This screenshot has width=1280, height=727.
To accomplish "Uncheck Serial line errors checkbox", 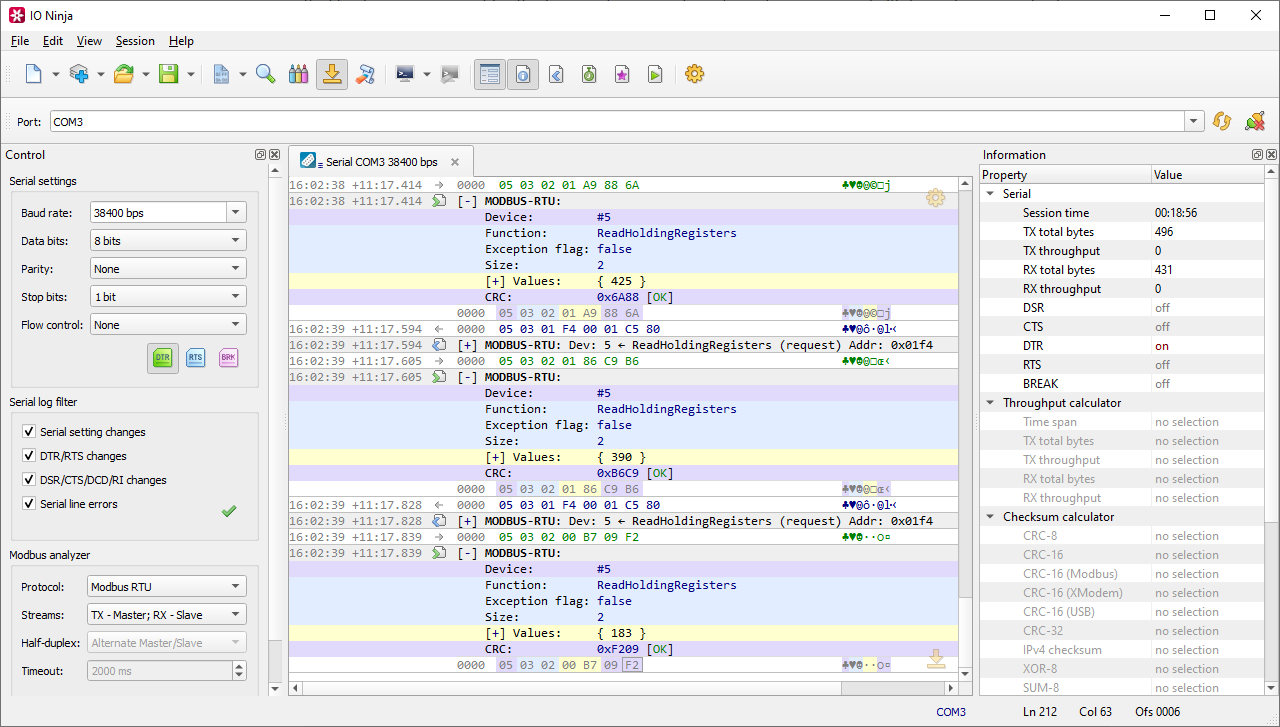I will click(29, 504).
